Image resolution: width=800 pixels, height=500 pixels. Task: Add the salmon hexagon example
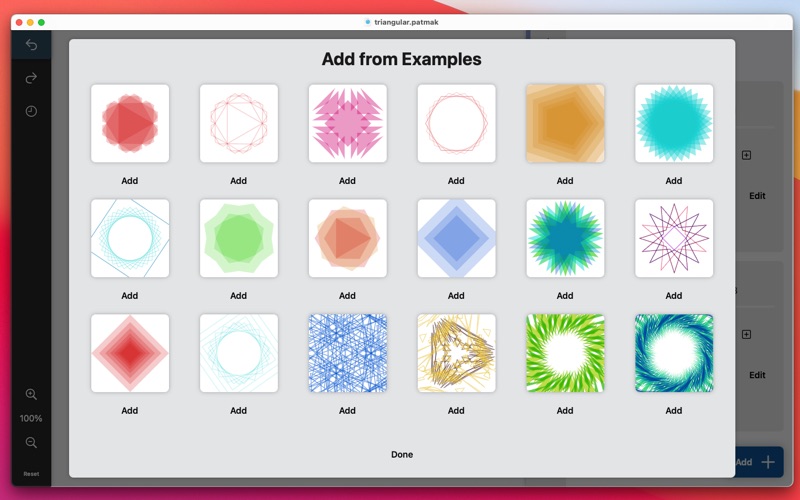pyautogui.click(x=347, y=295)
